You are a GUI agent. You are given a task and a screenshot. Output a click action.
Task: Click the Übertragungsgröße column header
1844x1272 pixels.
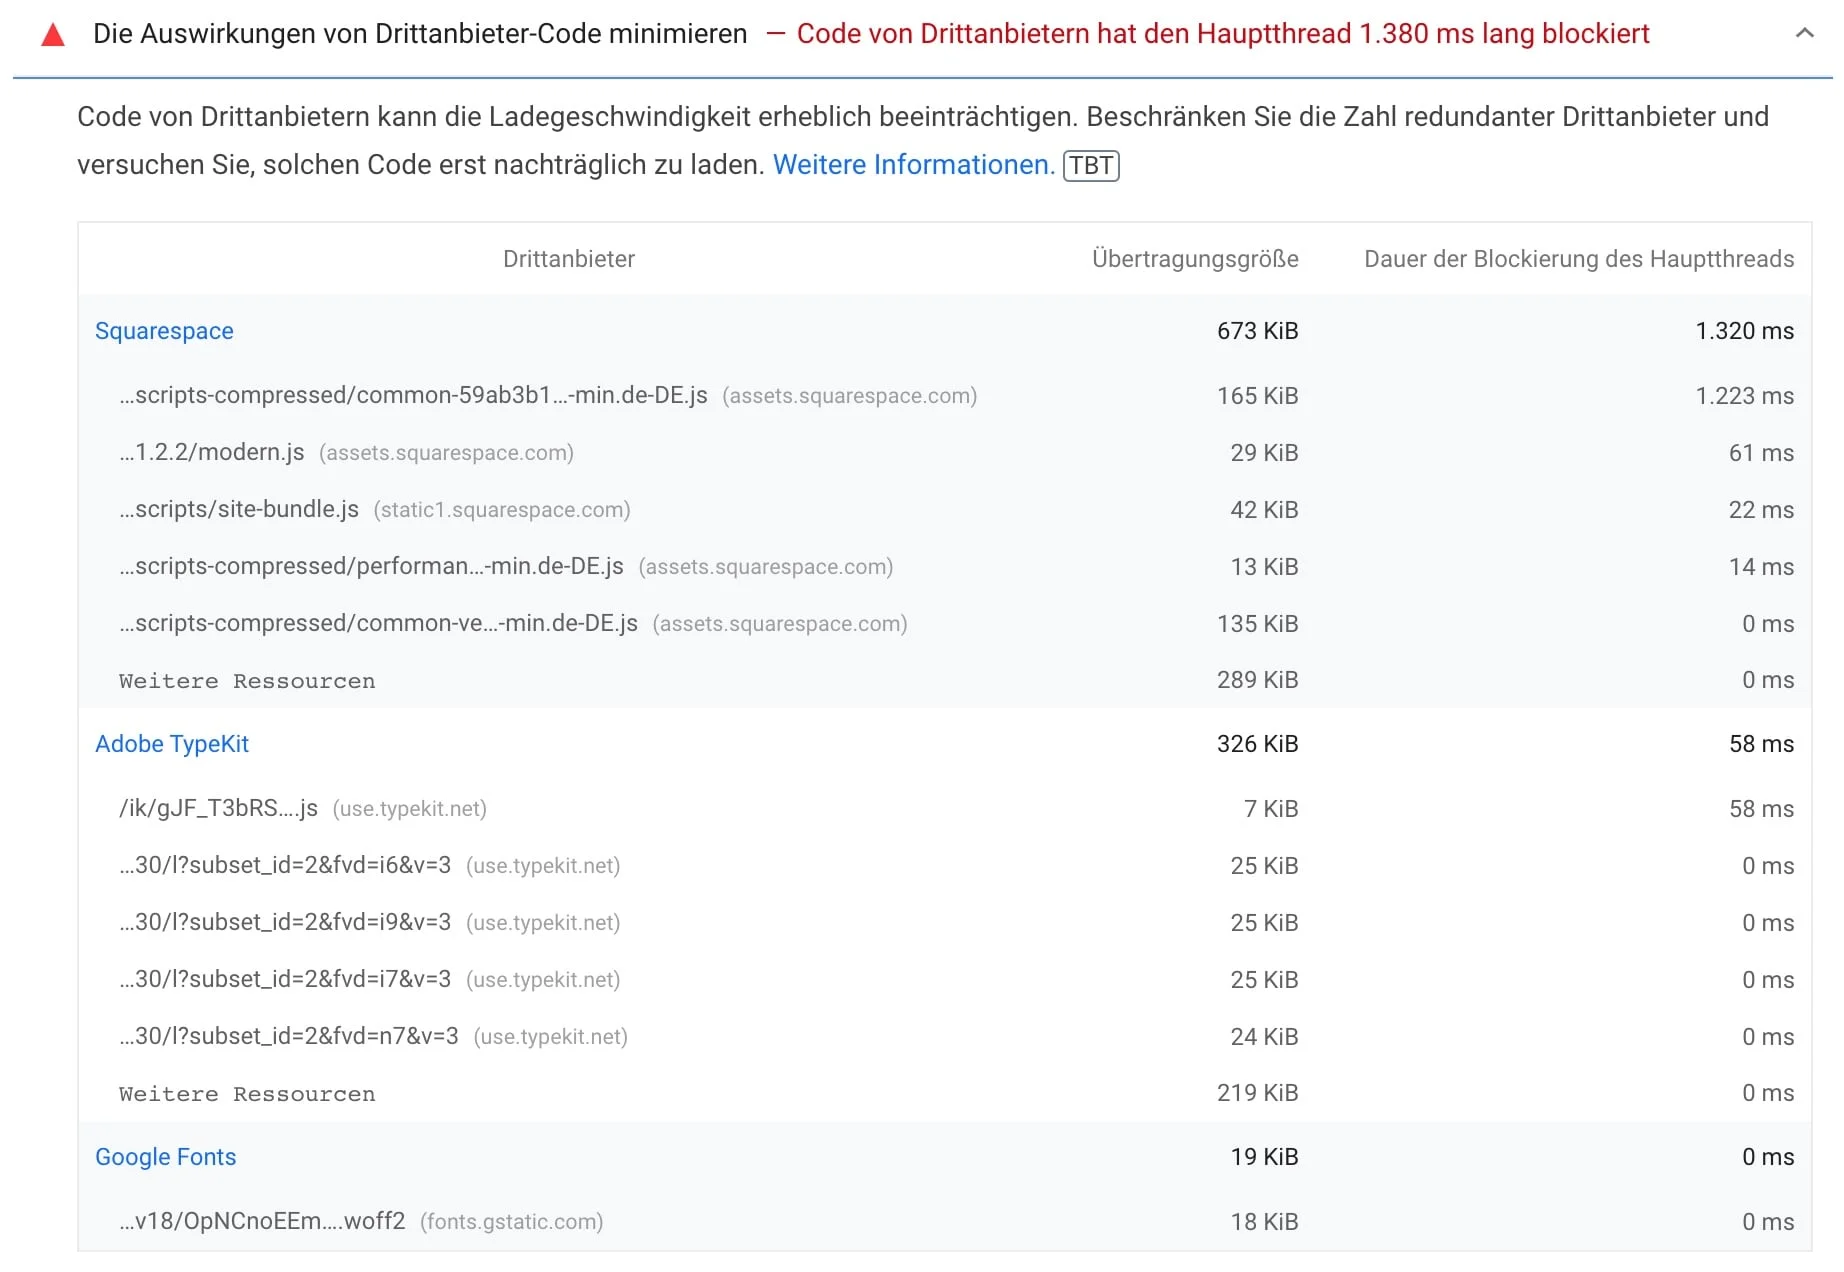(x=1194, y=259)
